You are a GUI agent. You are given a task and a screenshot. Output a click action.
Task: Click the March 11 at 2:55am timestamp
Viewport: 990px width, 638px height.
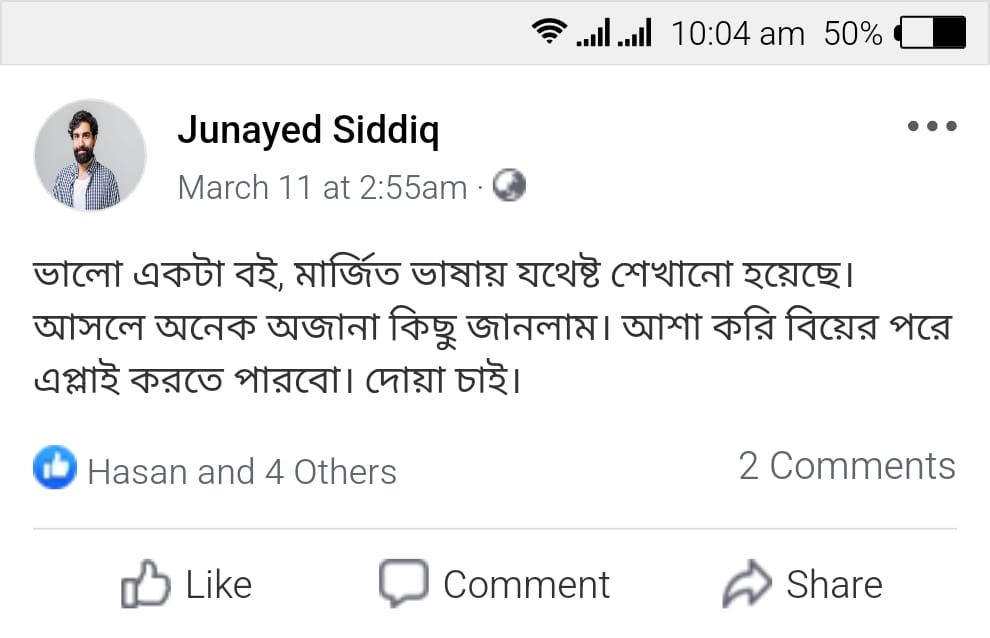(322, 187)
